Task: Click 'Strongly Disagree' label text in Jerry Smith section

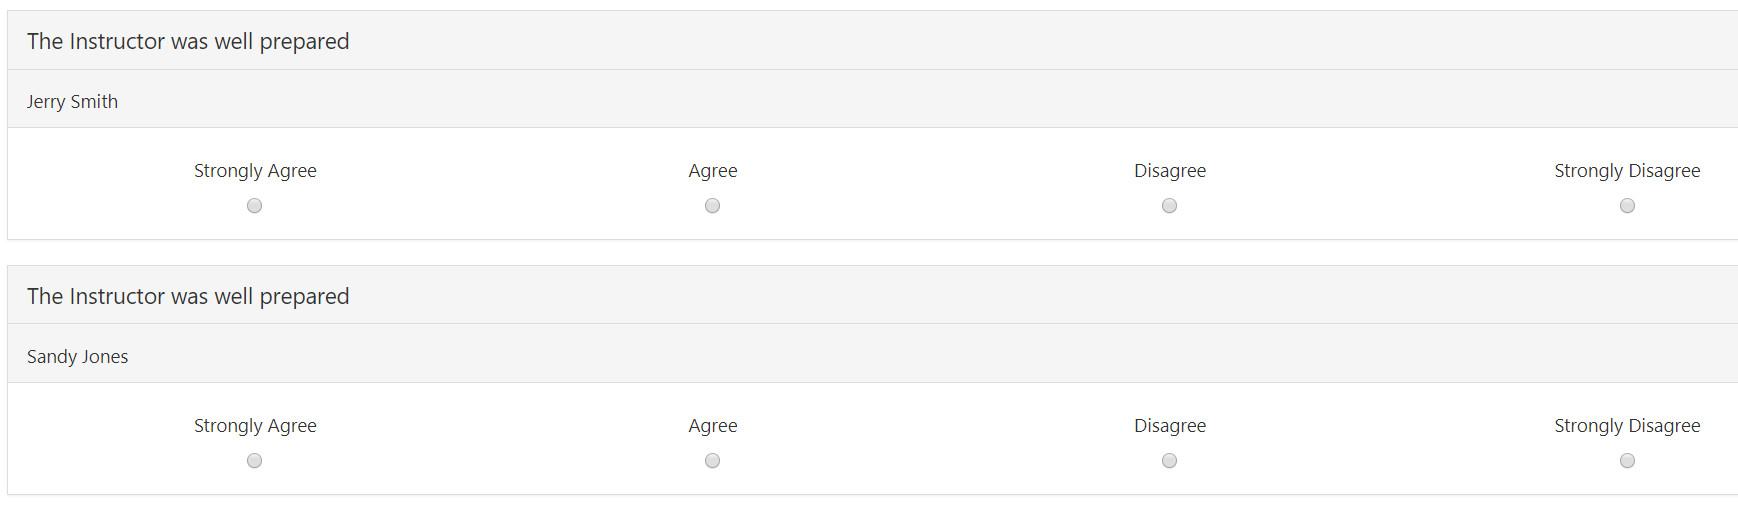Action: click(1627, 171)
